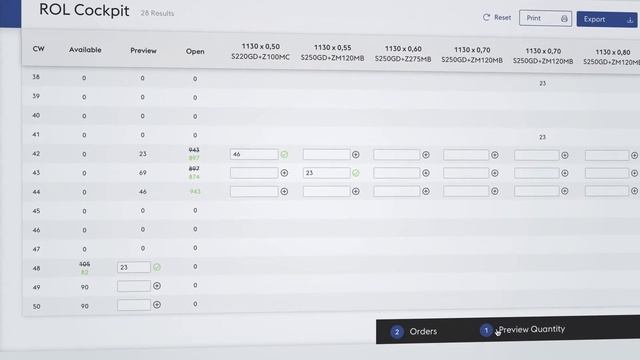Viewport: 640px width, 360px height.
Task: Click calendar week 39 row label
Action: coord(36,96)
